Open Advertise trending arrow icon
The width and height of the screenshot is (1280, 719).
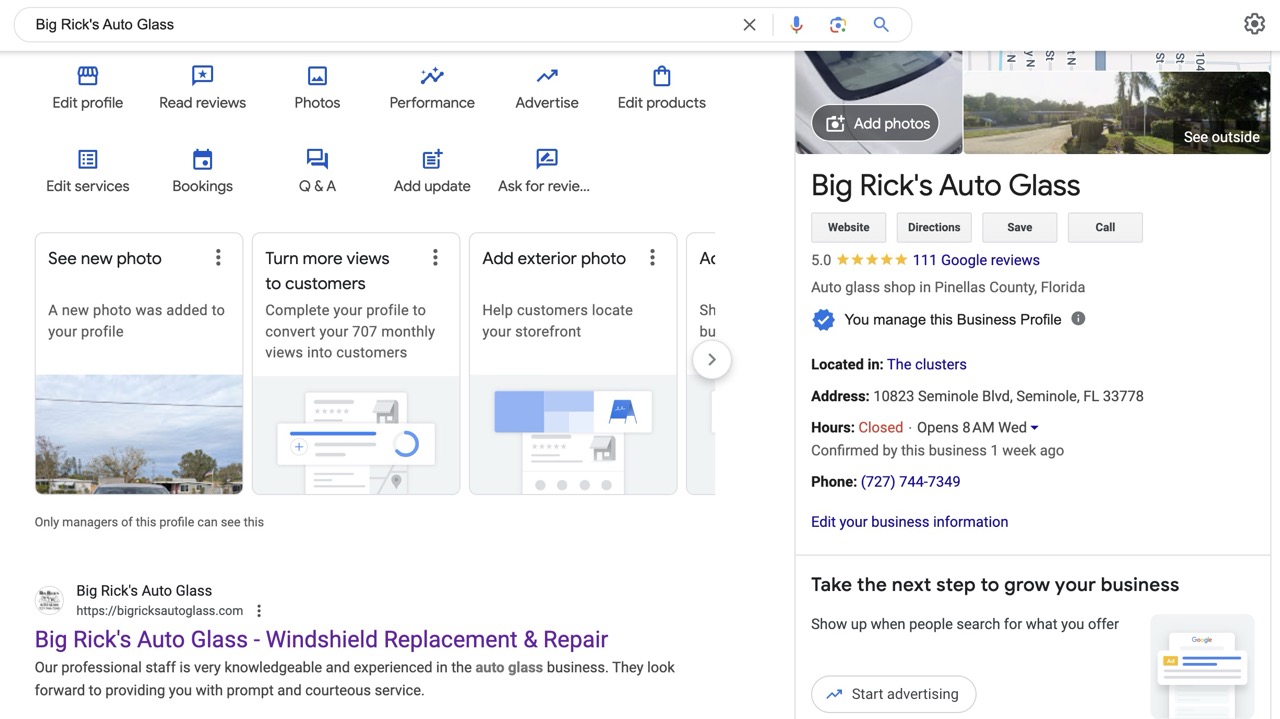547,76
